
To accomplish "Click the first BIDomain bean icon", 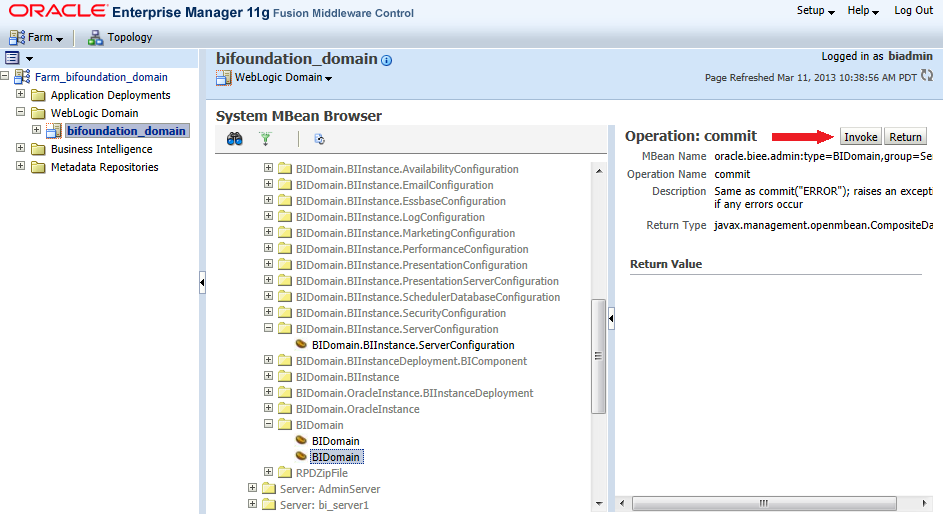I will click(x=301, y=441).
